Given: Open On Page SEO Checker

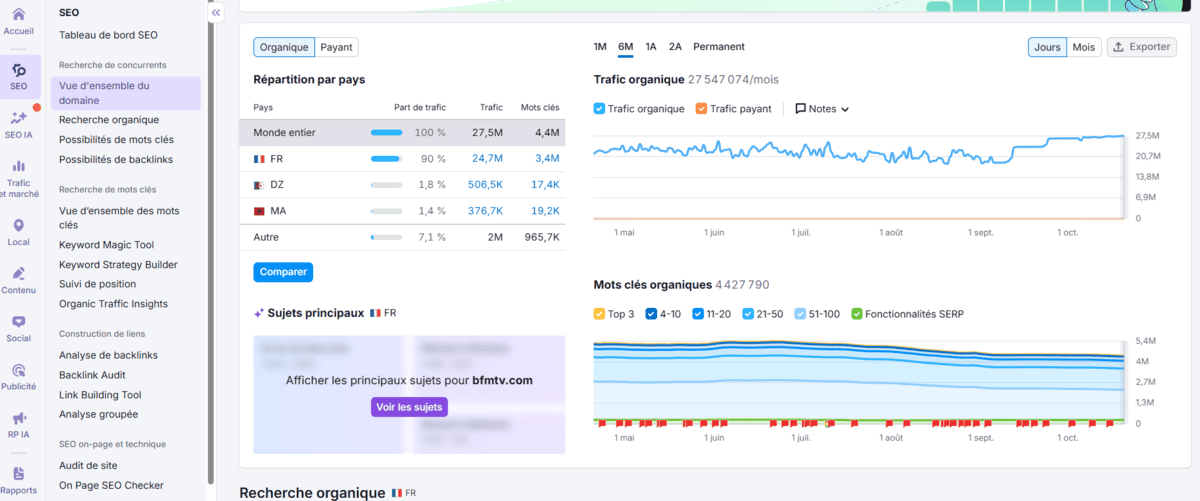Looking at the screenshot, I should [x=111, y=485].
